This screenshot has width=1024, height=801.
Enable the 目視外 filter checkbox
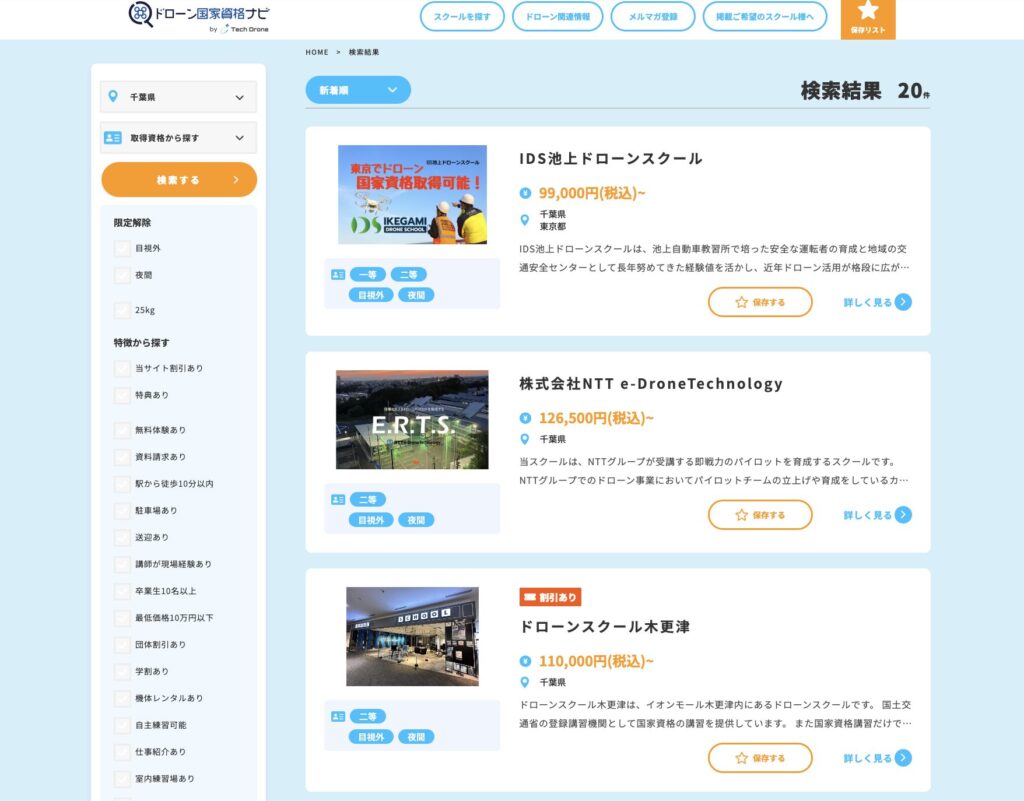point(122,248)
